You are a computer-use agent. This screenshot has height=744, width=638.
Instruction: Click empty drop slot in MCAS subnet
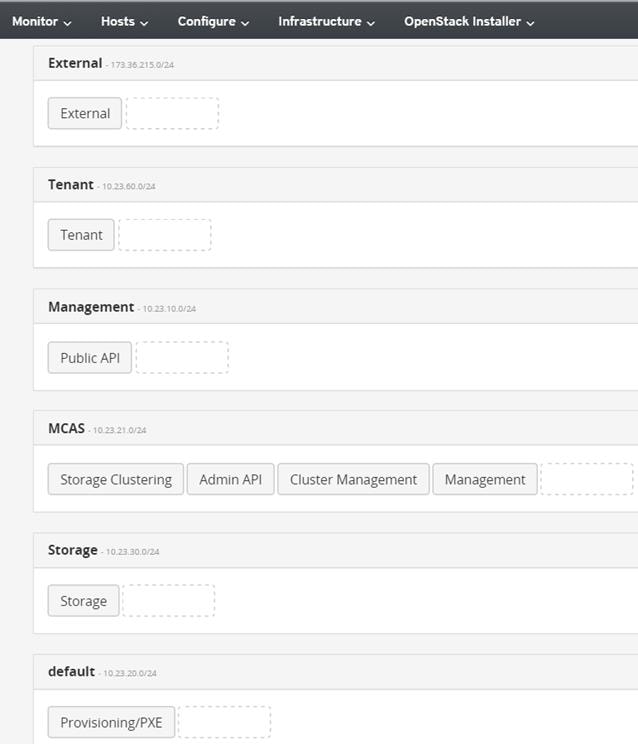[x=587, y=479]
